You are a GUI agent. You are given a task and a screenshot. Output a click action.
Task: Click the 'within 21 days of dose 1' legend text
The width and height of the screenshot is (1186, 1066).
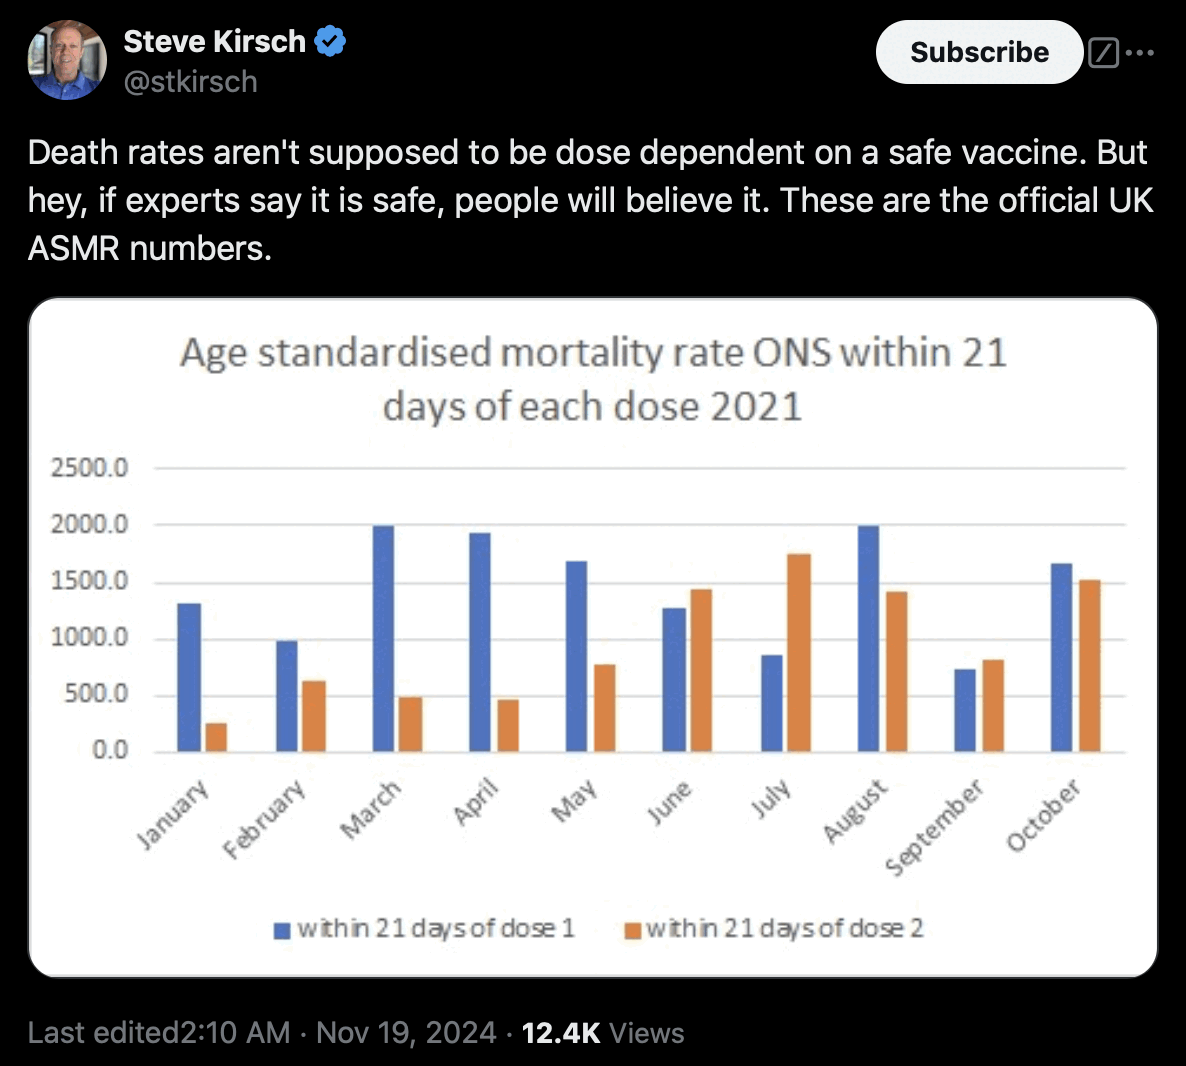click(436, 929)
